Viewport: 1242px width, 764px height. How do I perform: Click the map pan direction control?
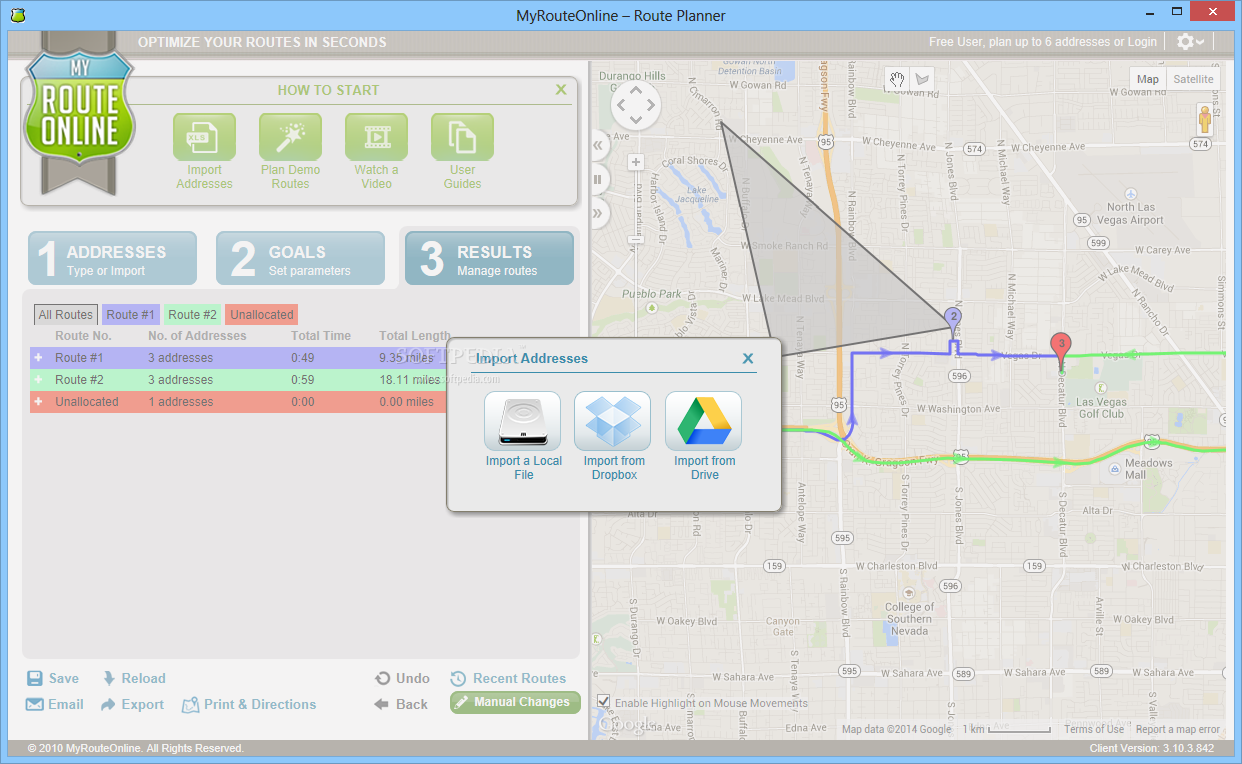(636, 104)
